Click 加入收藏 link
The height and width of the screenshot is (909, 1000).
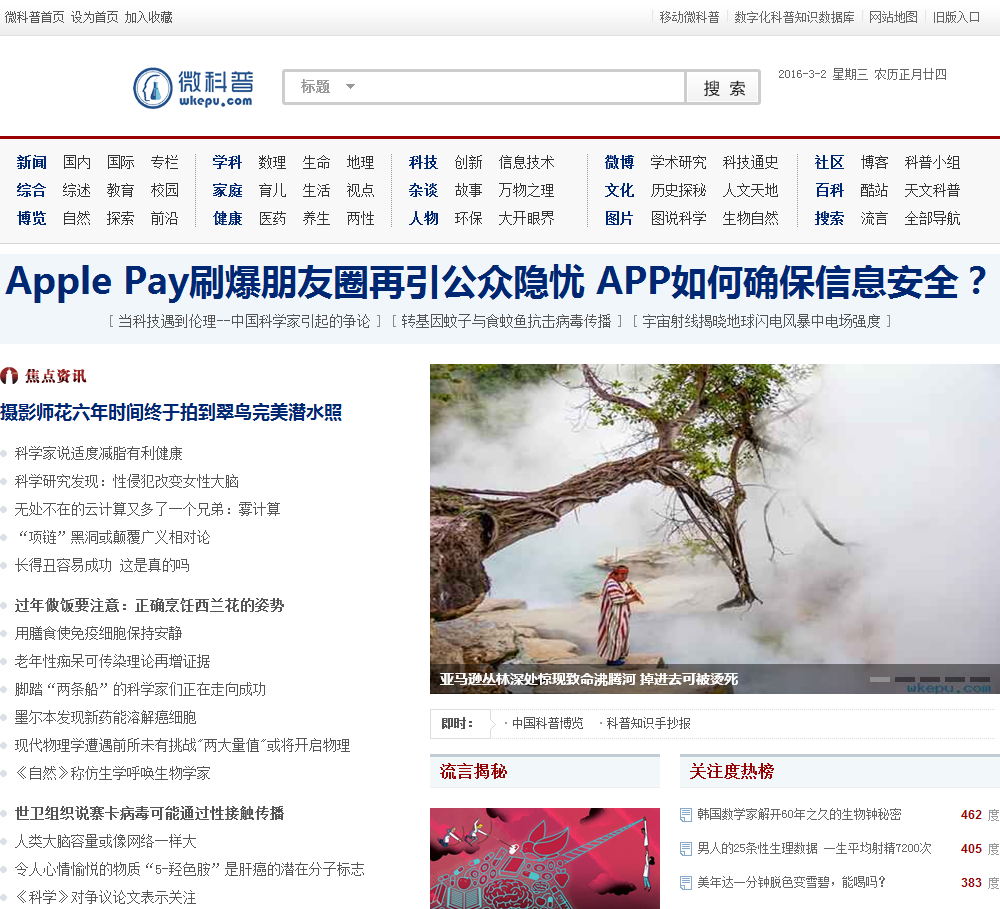pyautogui.click(x=148, y=17)
